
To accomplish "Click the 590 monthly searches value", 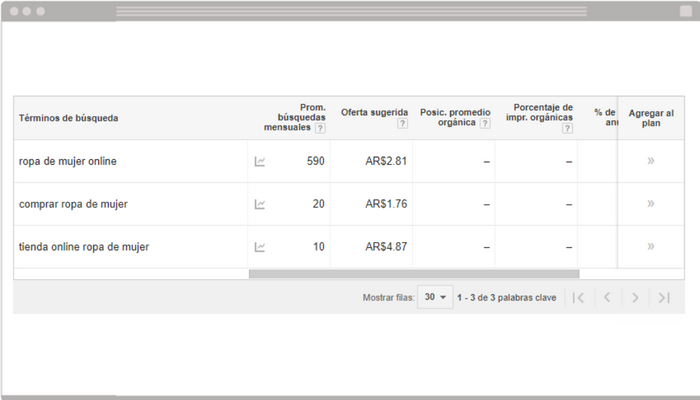I will (316, 161).
